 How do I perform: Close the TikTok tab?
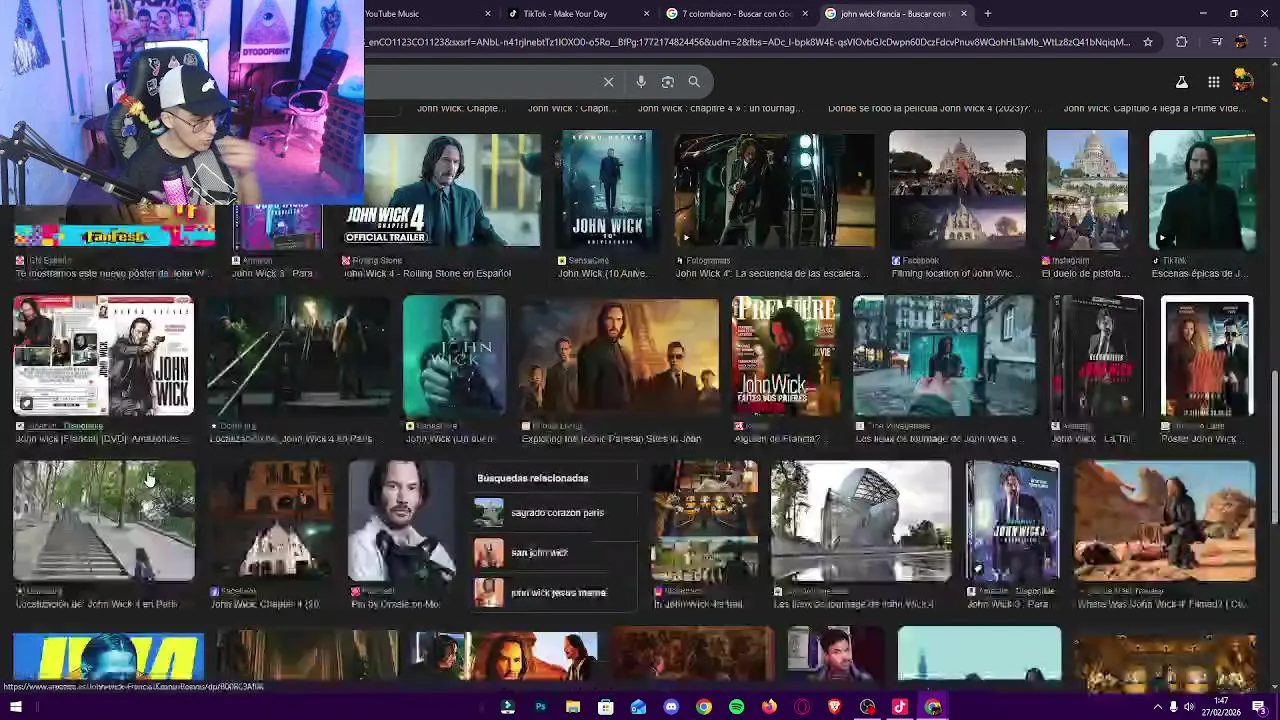pyautogui.click(x=646, y=14)
